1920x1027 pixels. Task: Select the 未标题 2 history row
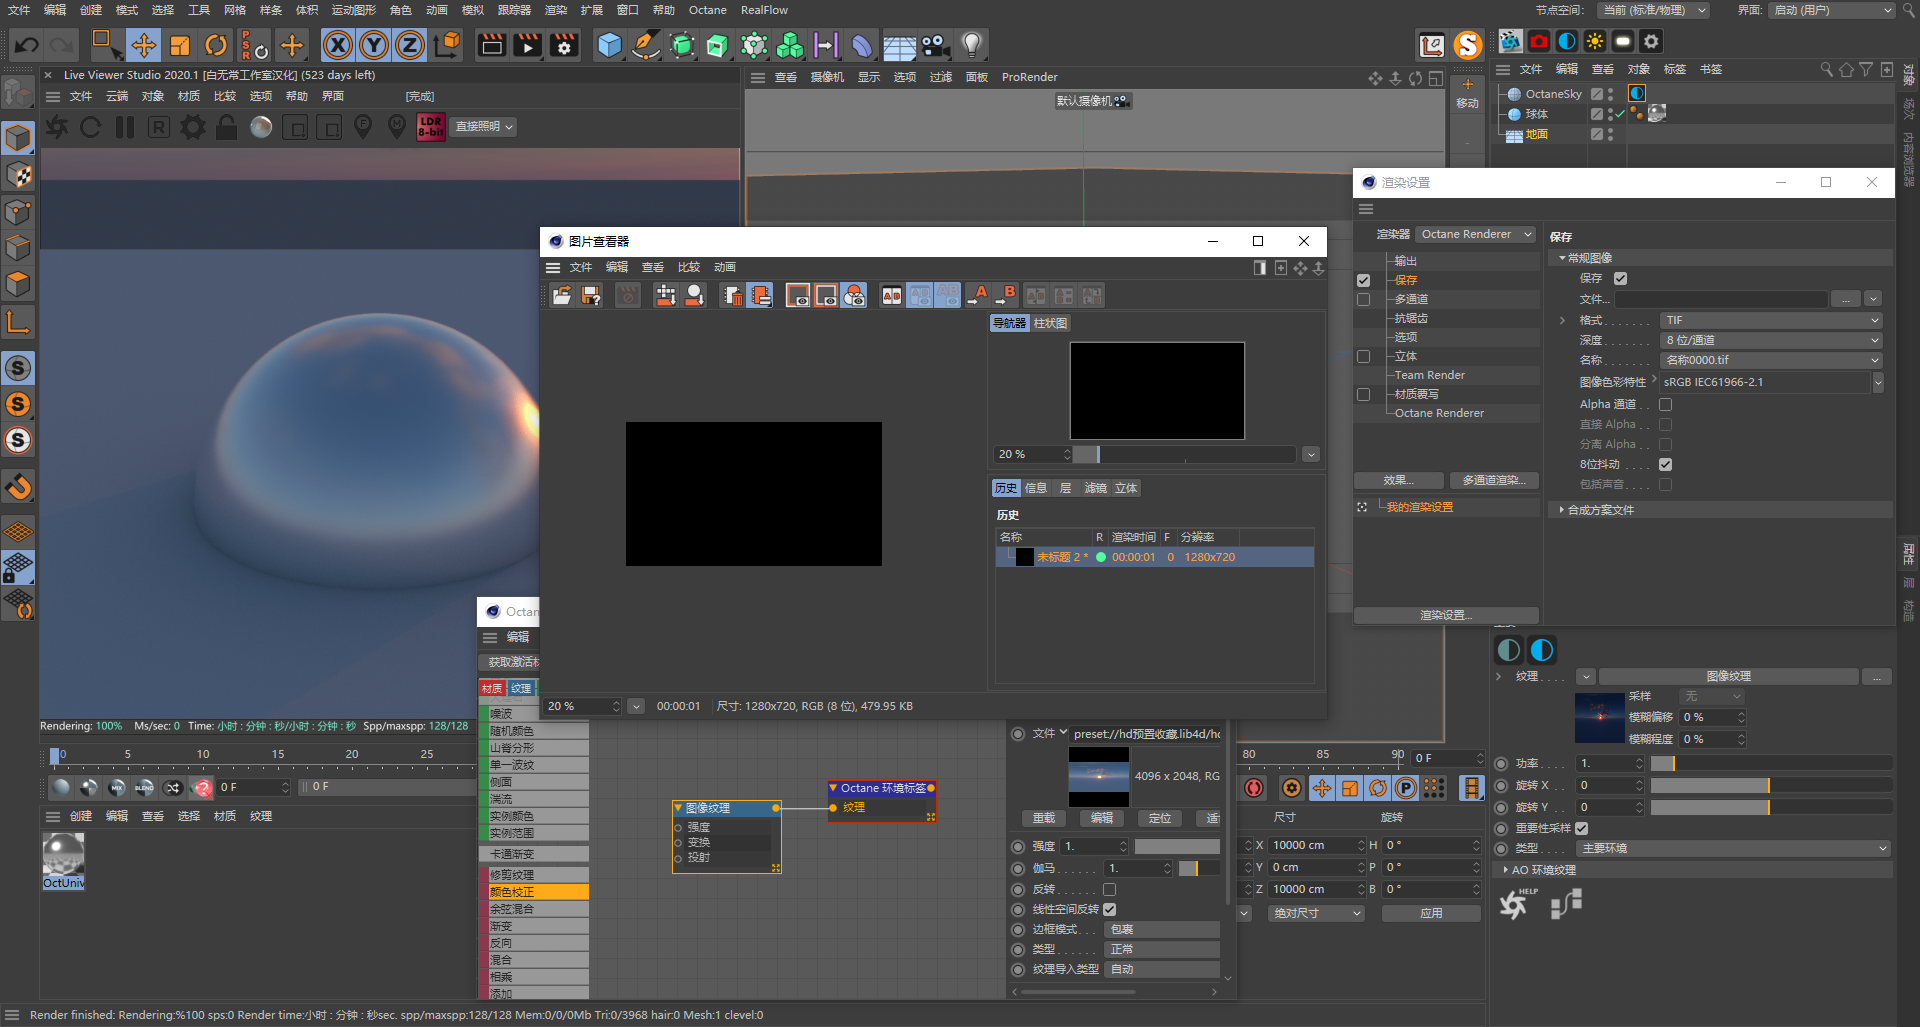pos(1155,557)
